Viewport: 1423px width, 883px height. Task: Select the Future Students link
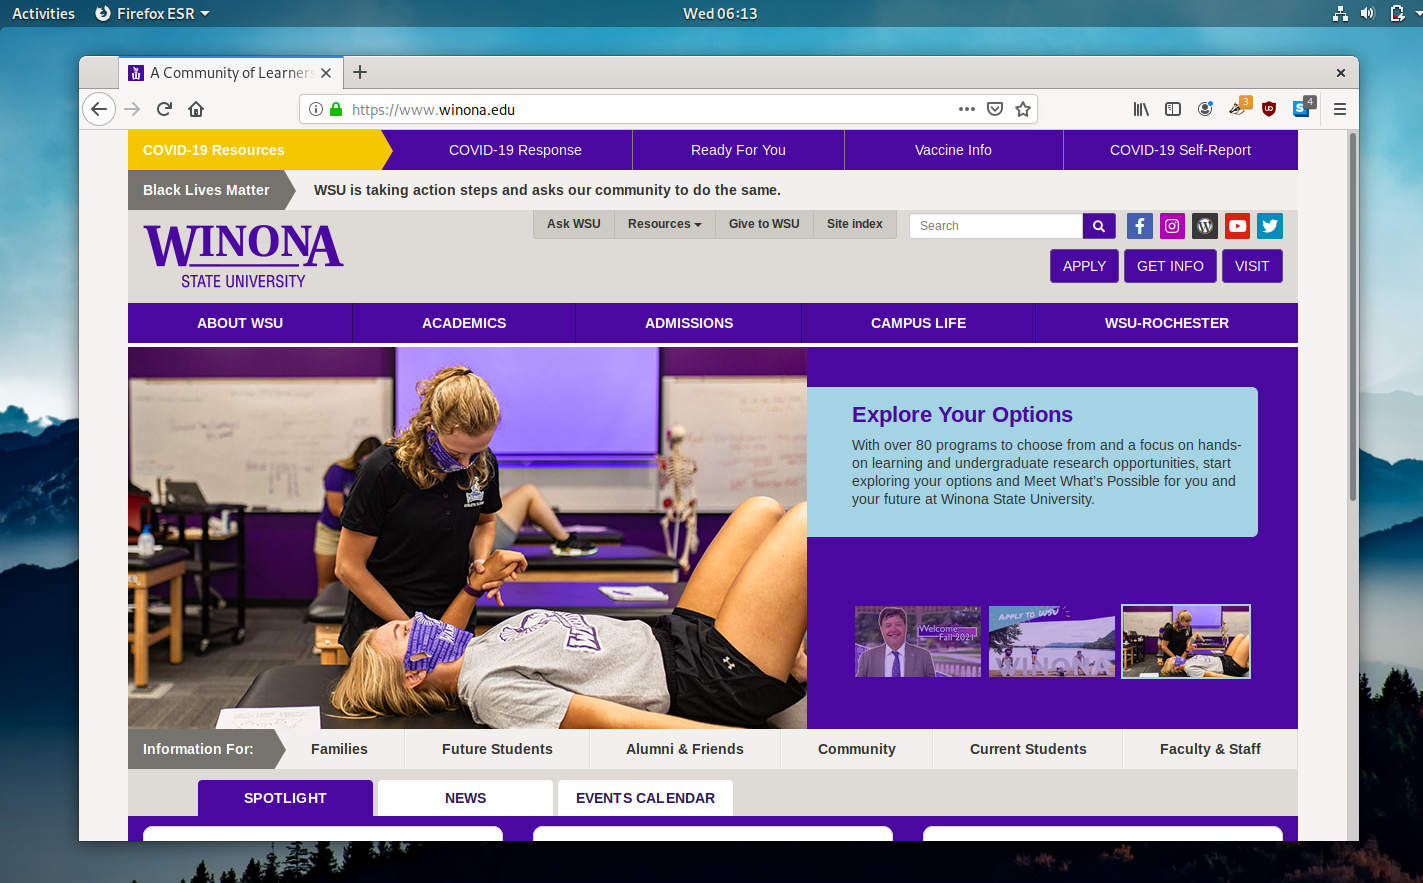(x=497, y=749)
